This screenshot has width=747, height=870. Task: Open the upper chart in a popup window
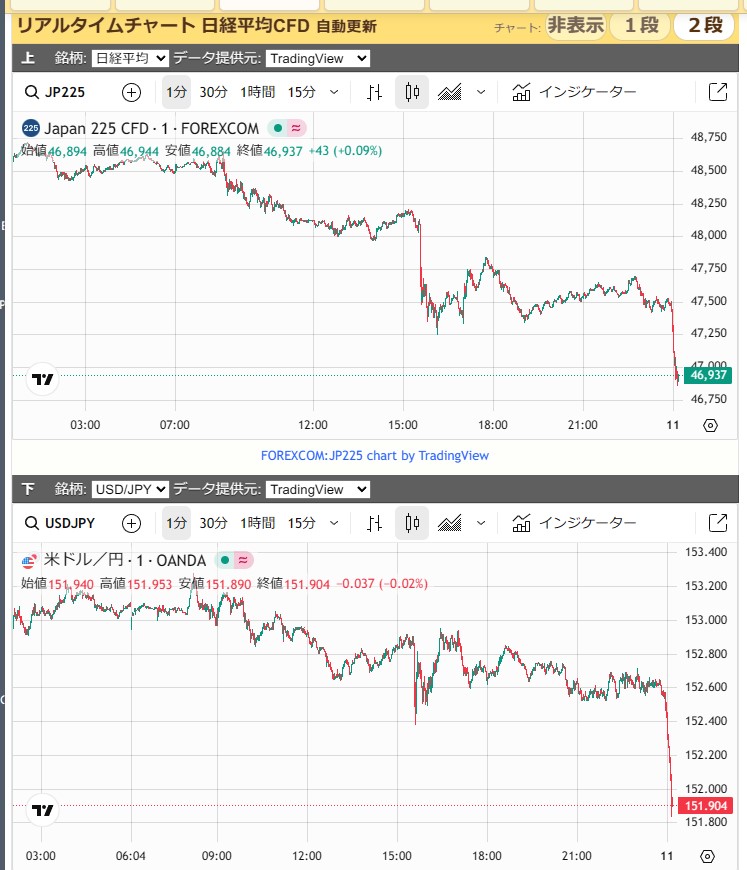pos(717,93)
